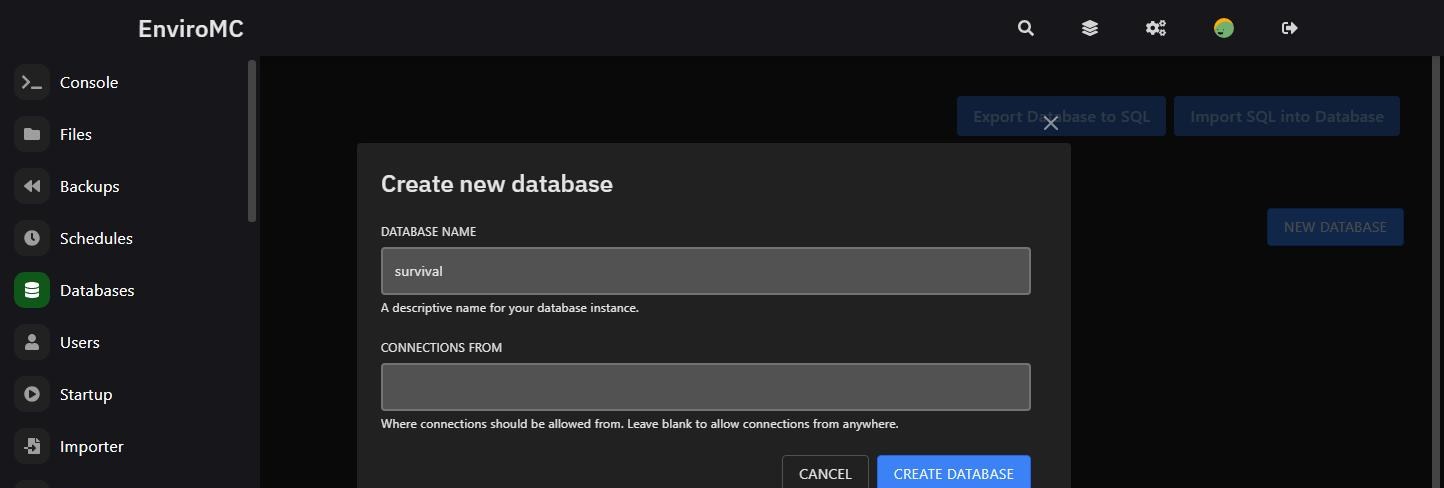Go to the Files page

[76, 134]
